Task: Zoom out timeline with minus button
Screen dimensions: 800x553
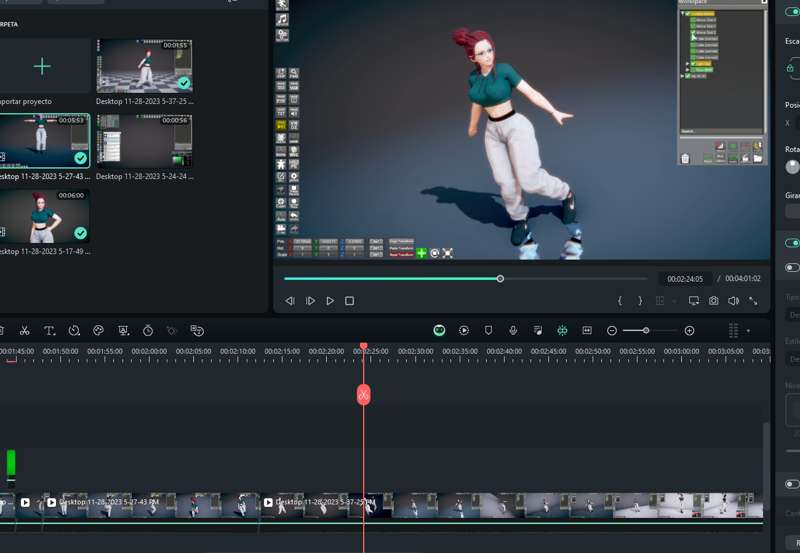Action: pos(612,331)
